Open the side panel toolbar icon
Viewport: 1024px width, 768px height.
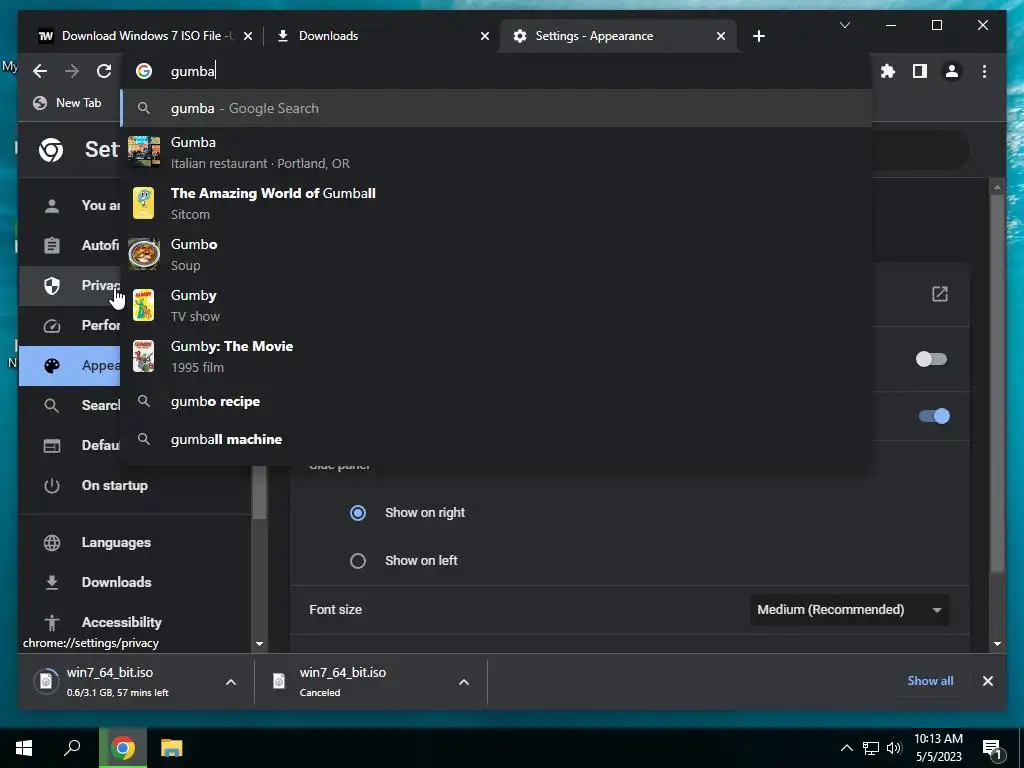pyautogui.click(x=920, y=71)
